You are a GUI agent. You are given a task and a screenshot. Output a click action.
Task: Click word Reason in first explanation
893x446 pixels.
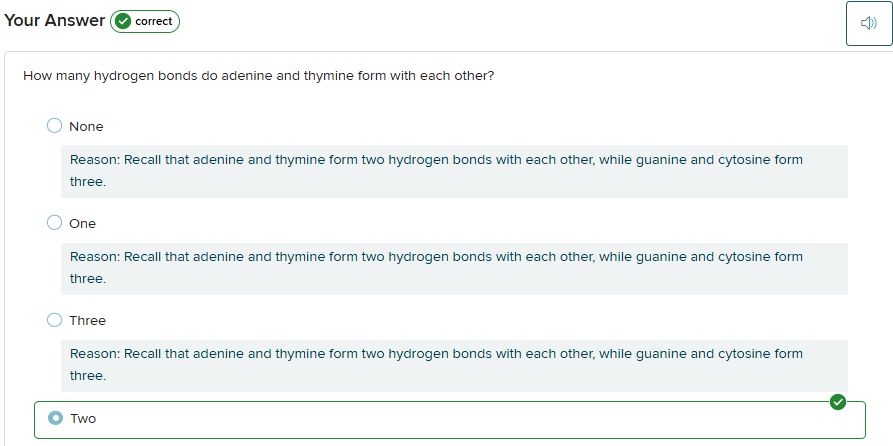pyautogui.click(x=94, y=160)
